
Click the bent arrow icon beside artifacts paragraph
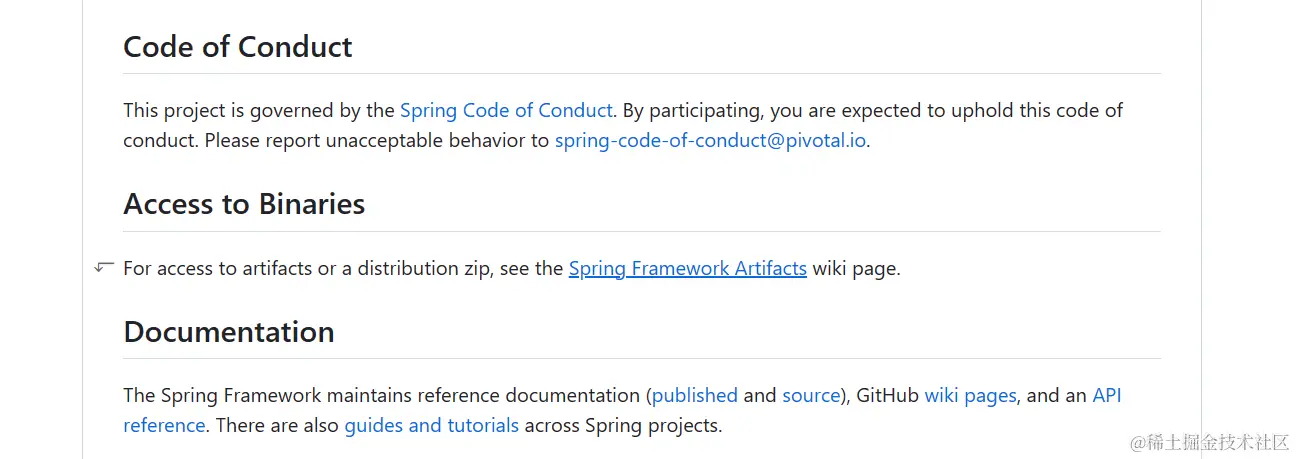(104, 267)
